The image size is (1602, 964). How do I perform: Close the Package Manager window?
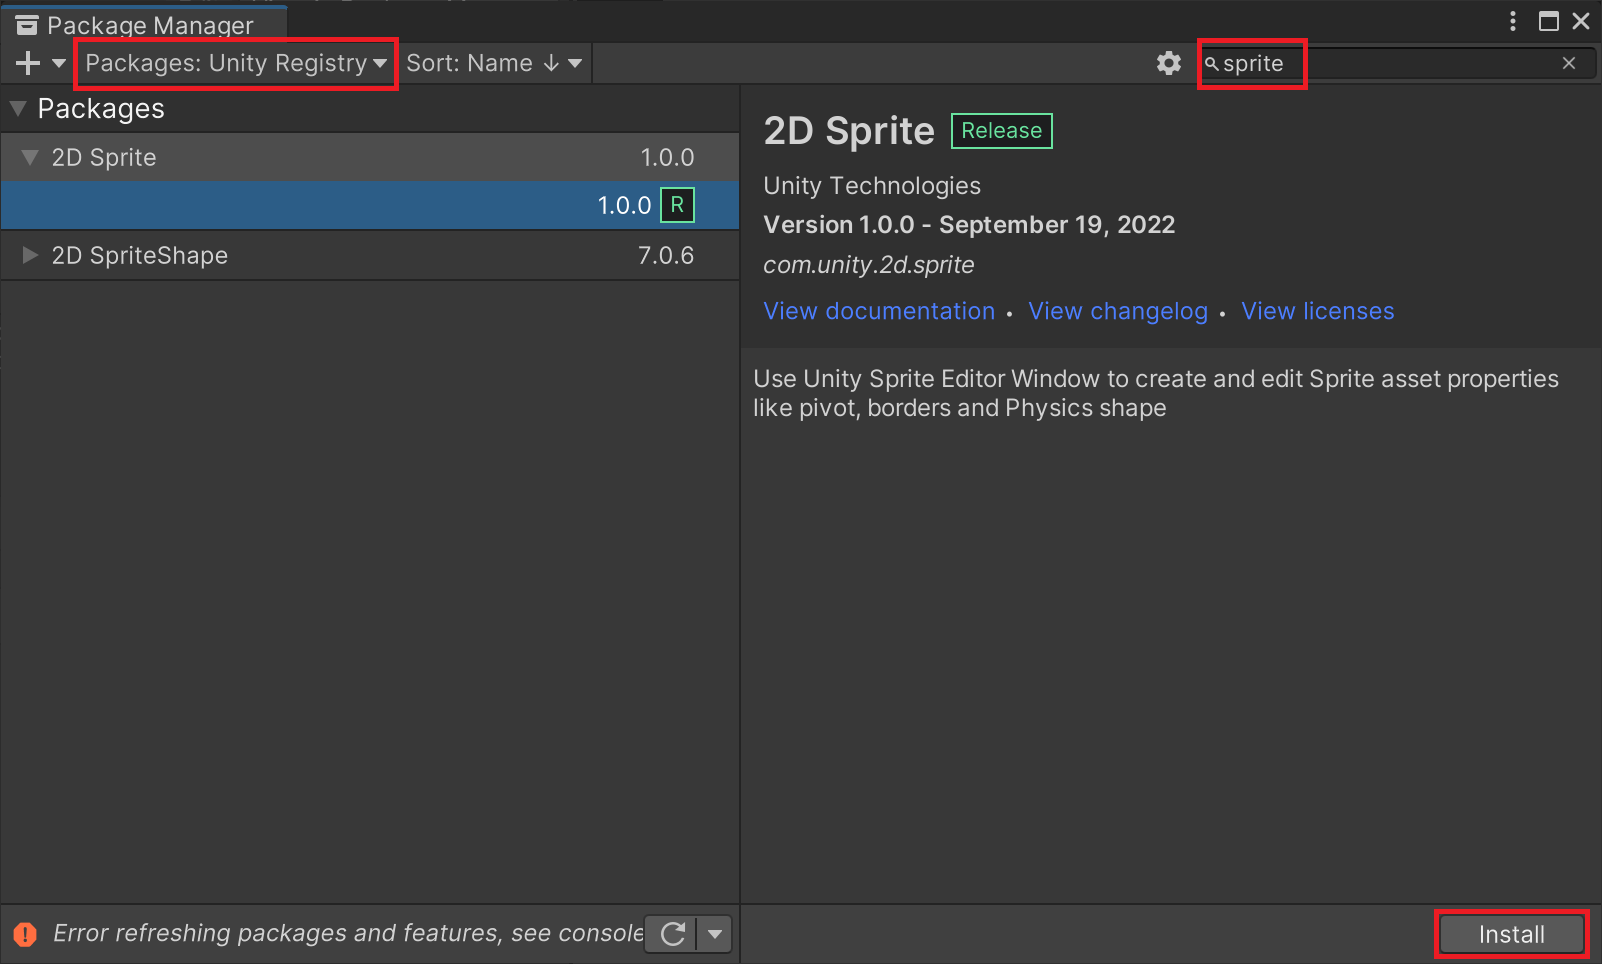(1581, 21)
